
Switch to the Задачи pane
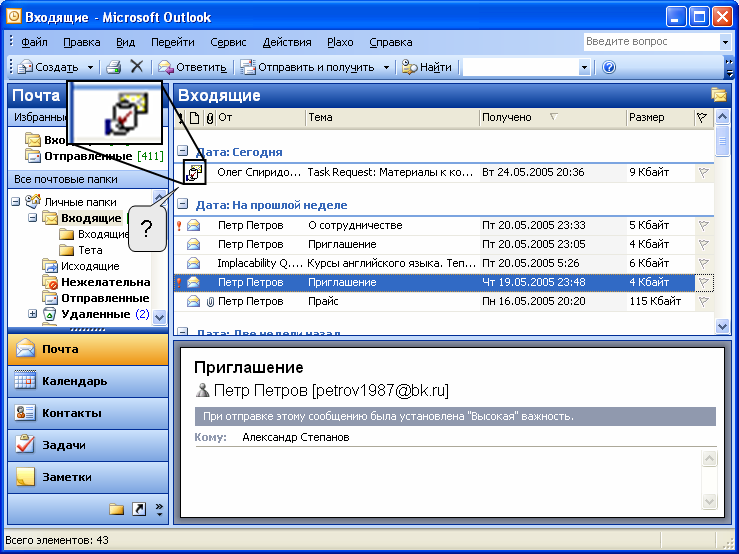(x=88, y=445)
